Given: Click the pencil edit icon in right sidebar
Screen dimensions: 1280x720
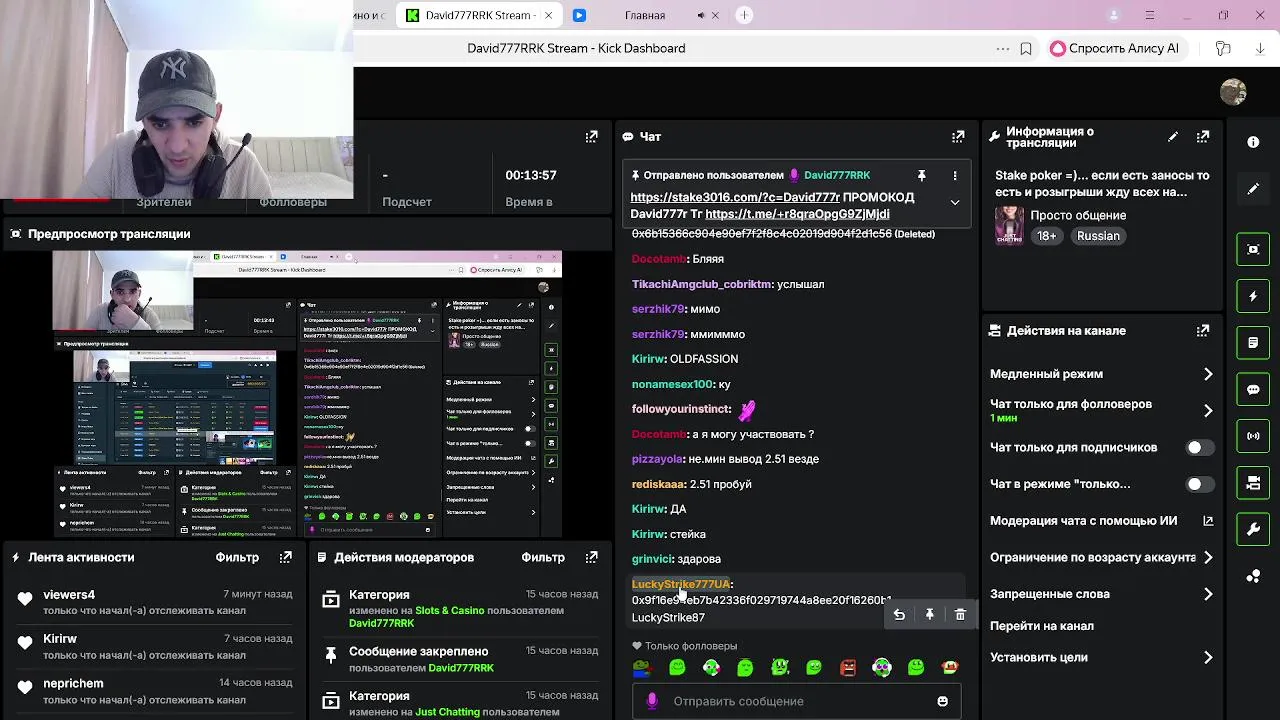Looking at the screenshot, I should coord(1253,189).
